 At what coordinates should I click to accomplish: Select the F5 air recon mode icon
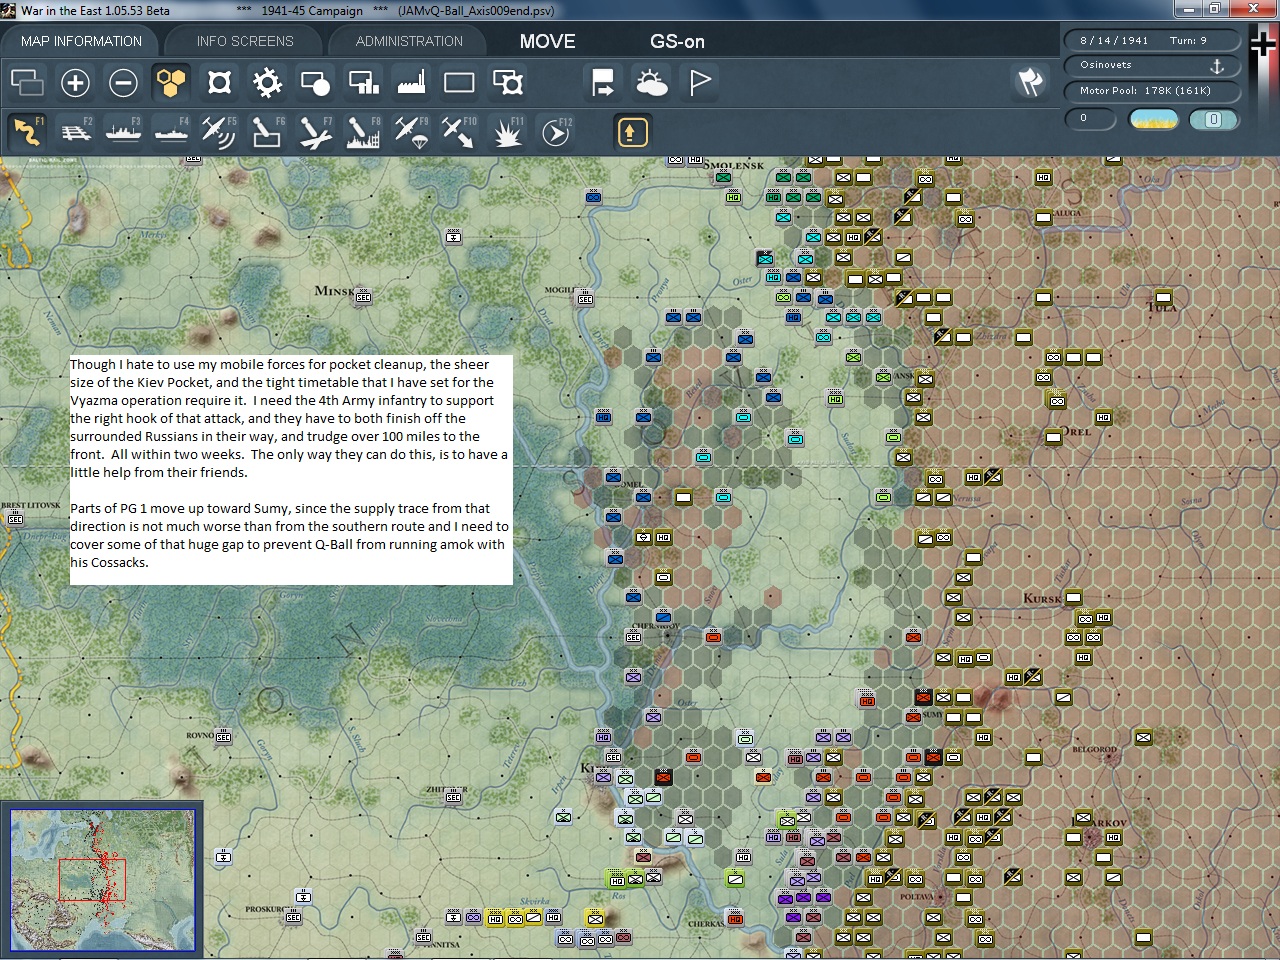tap(219, 132)
